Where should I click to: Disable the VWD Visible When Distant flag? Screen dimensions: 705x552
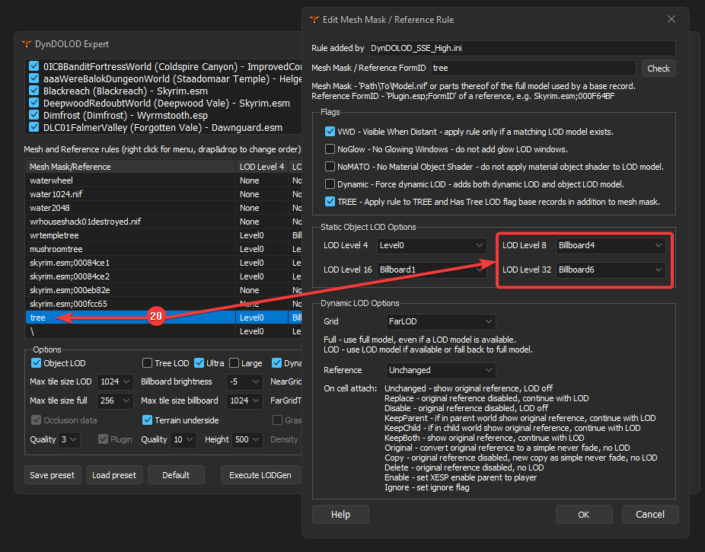pos(330,132)
